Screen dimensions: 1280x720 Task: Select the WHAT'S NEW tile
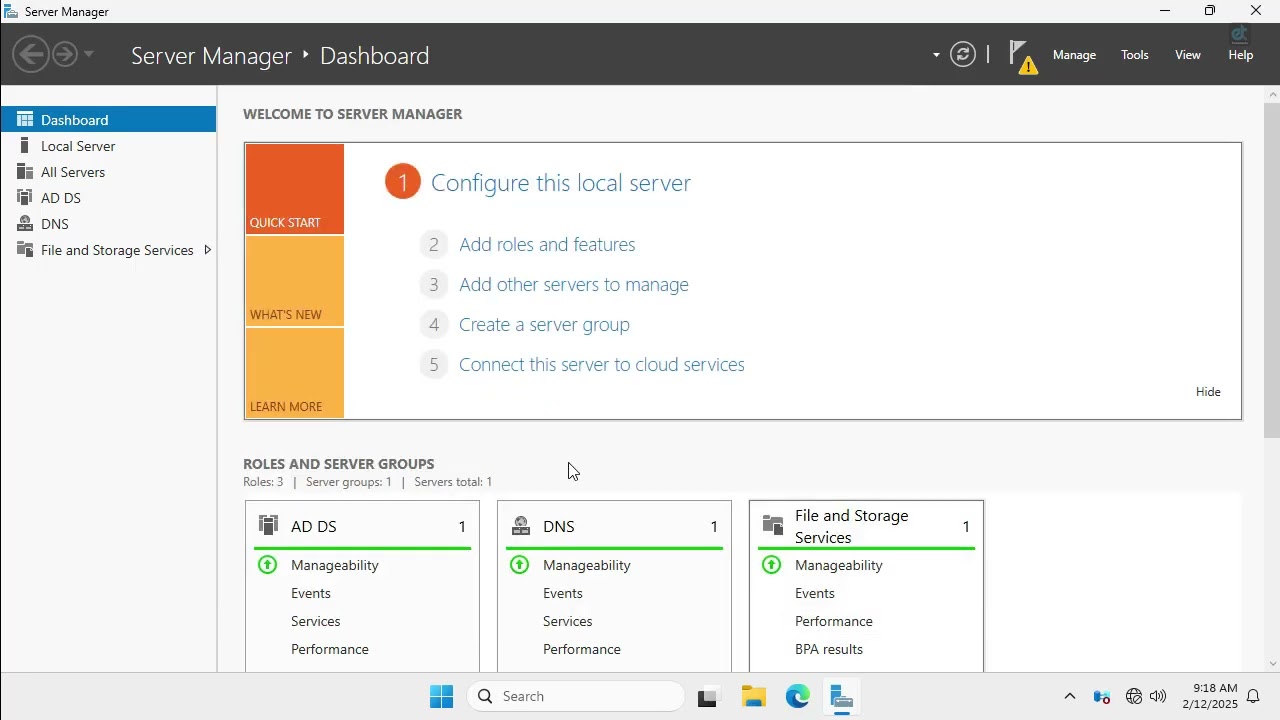[295, 281]
